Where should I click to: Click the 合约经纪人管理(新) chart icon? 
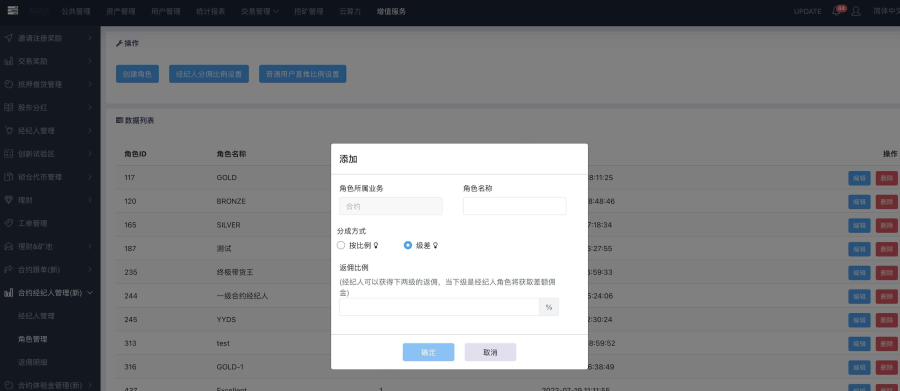coord(9,293)
